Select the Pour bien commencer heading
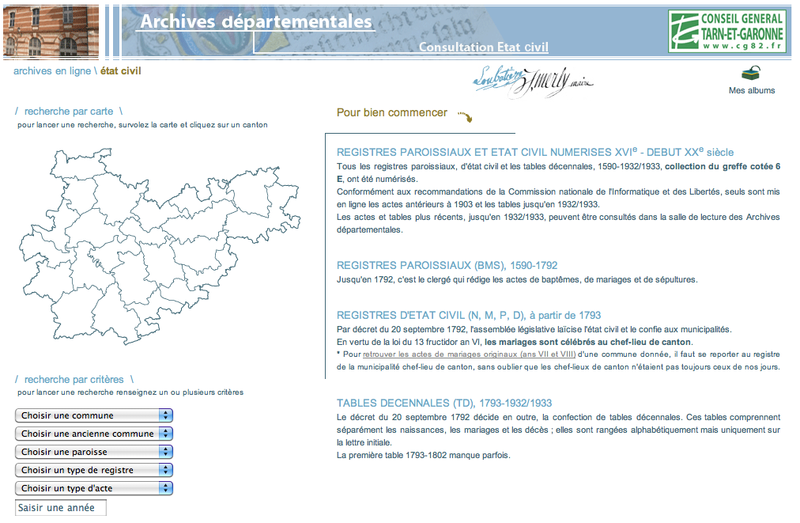The width and height of the screenshot is (800, 523). click(392, 113)
